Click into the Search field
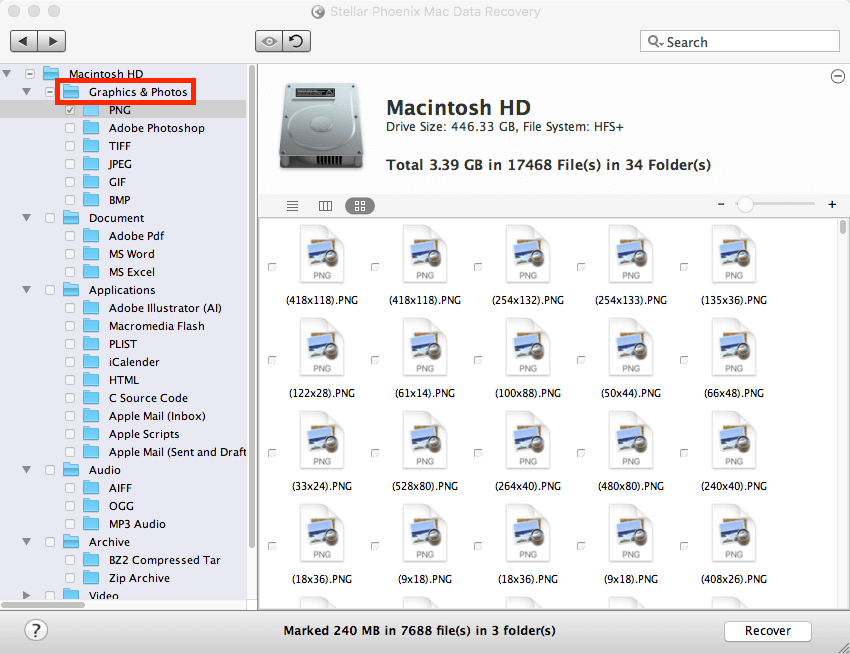The height and width of the screenshot is (654, 850). pyautogui.click(x=739, y=41)
